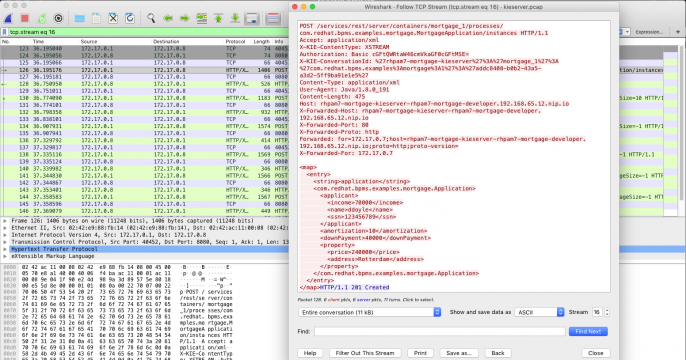Click the Back button
Screen dimensions: 686x360
coord(497,353)
